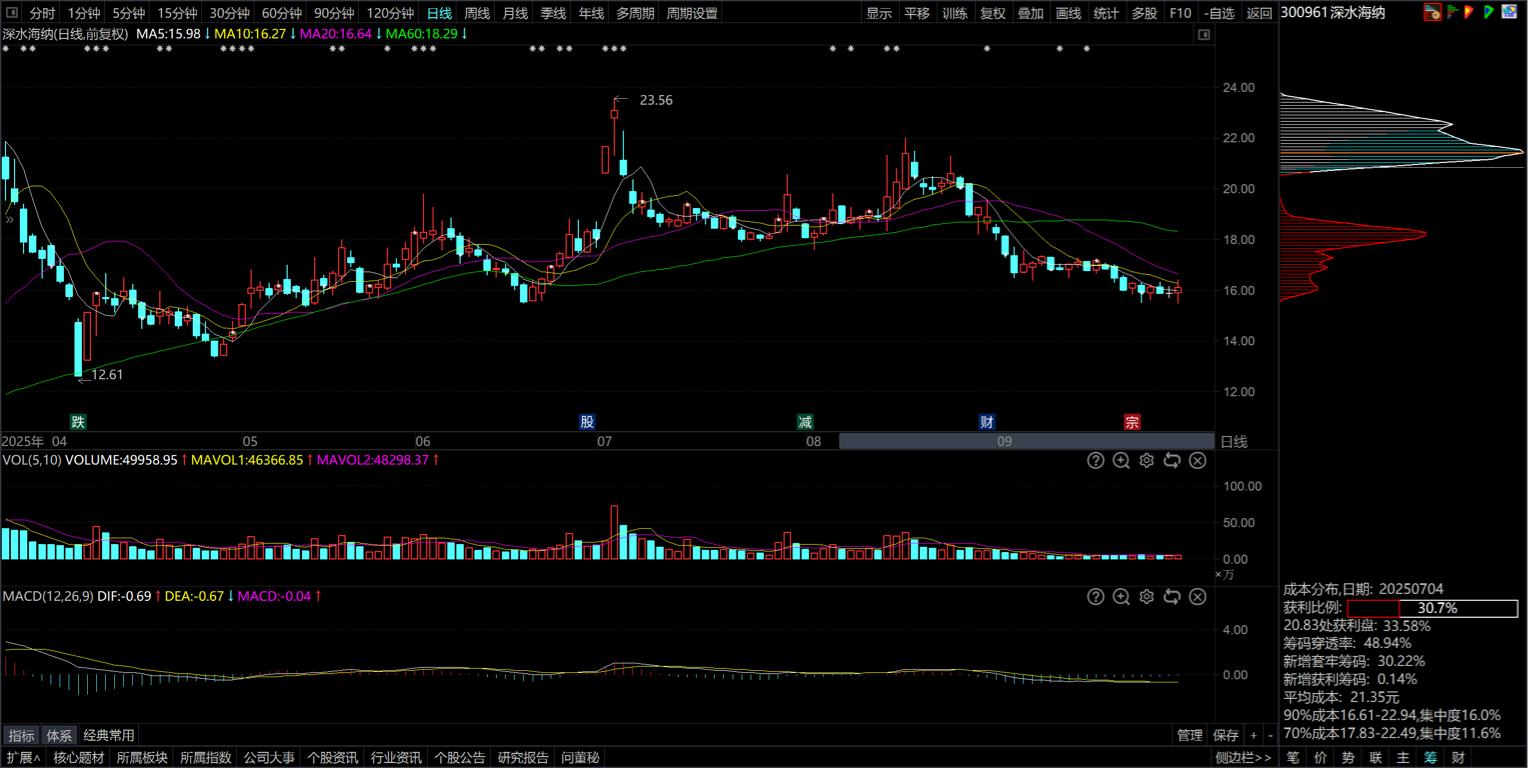Click the switch-indicator arrows icon in MACD panel
Screen dimensions: 1528x768
coord(1172,597)
